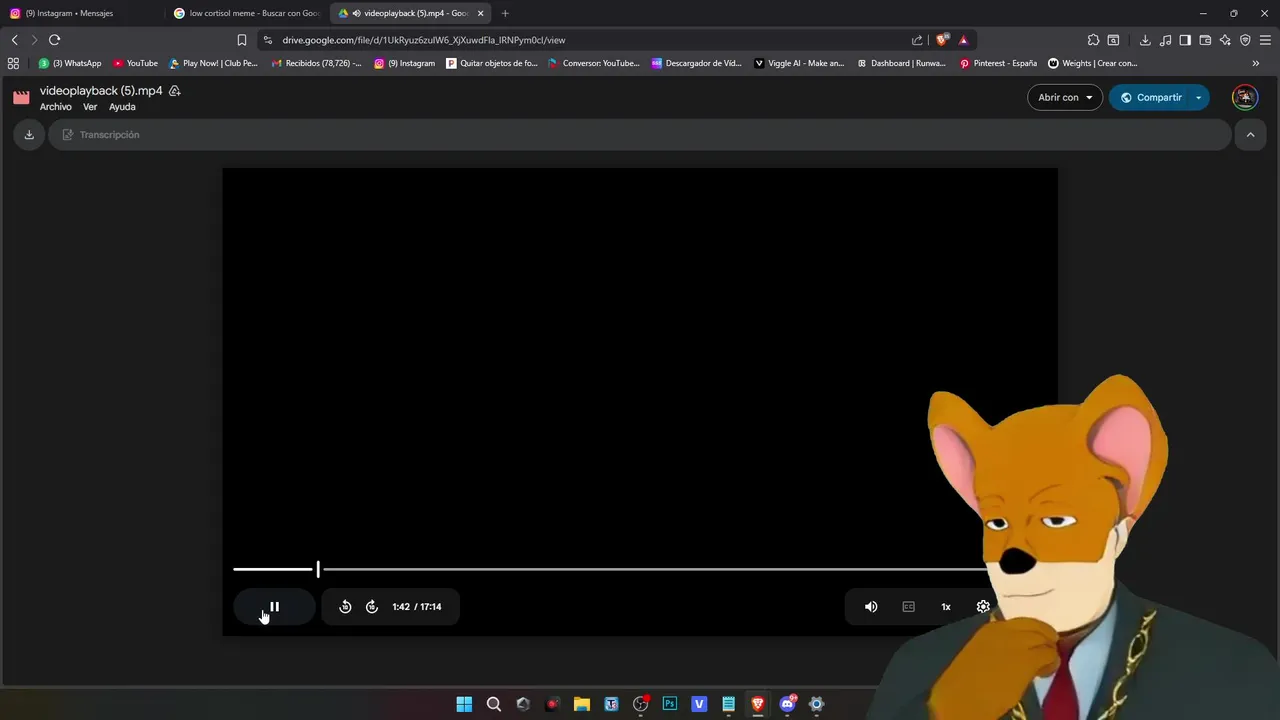Change the 1x playback speed
The image size is (1280, 720).
[946, 607]
